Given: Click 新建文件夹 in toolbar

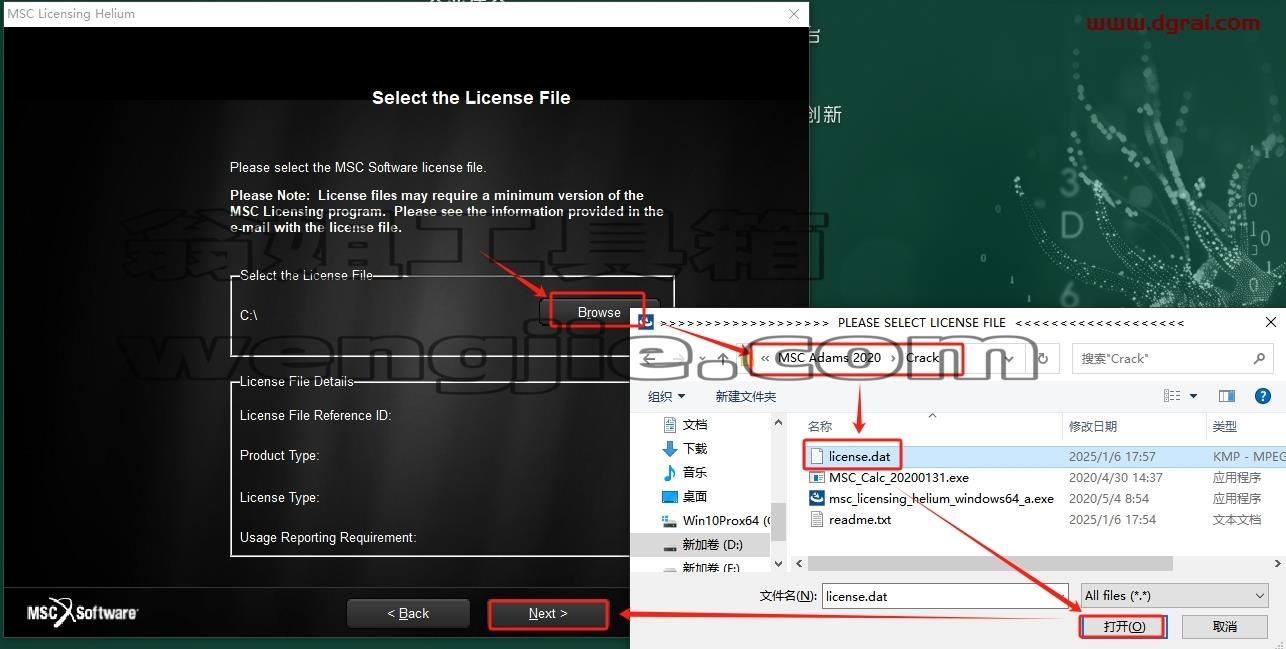Looking at the screenshot, I should click(746, 396).
